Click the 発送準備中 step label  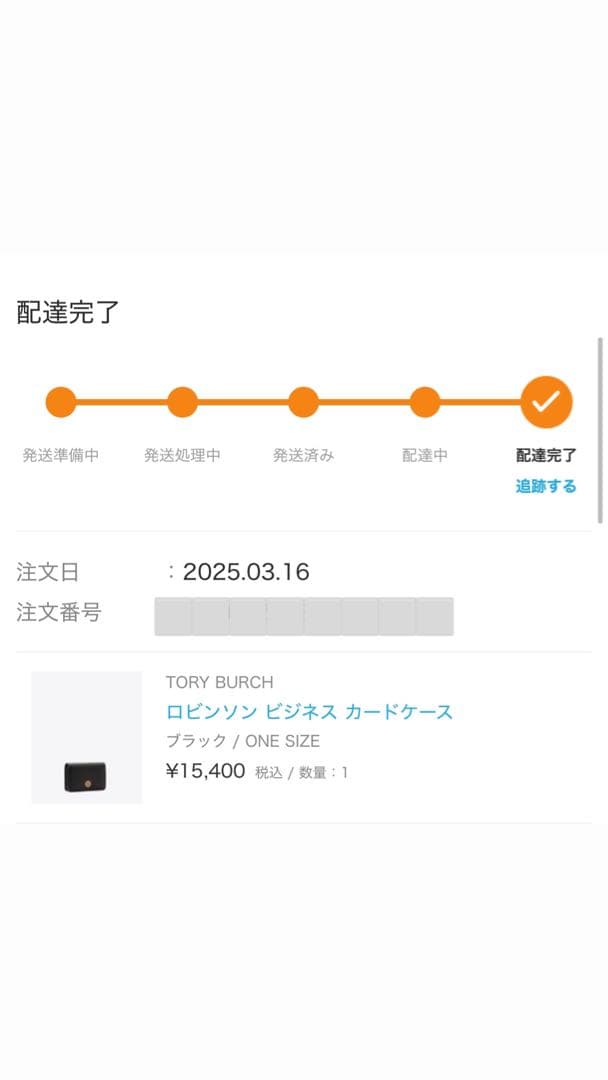coord(61,456)
